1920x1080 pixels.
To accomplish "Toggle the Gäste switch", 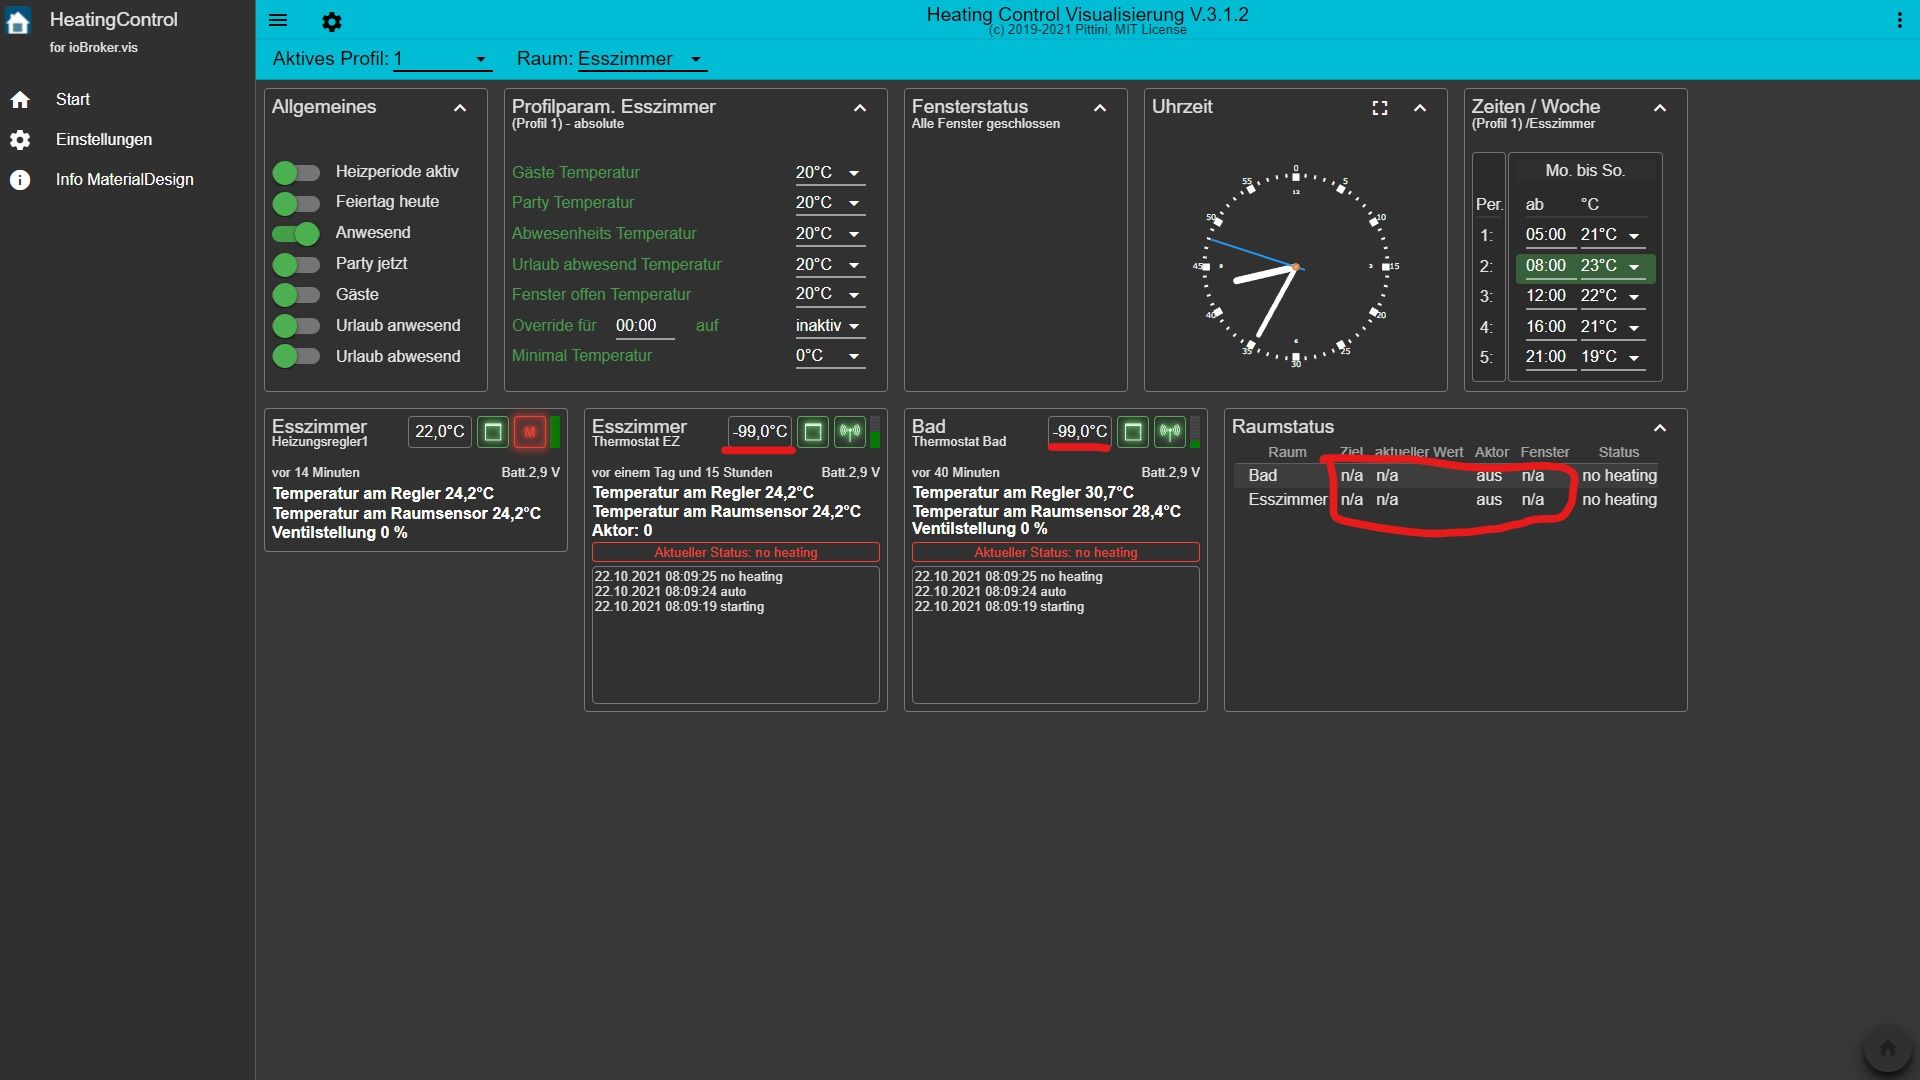I will tap(296, 295).
